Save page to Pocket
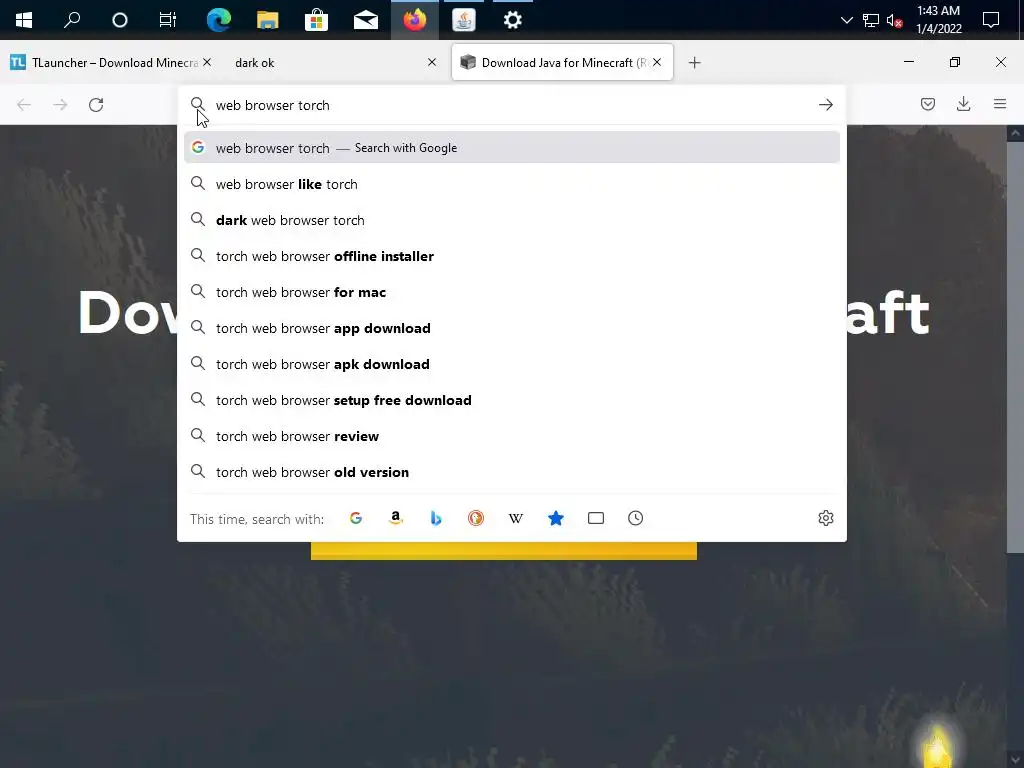Image resolution: width=1024 pixels, height=768 pixels. (x=927, y=104)
